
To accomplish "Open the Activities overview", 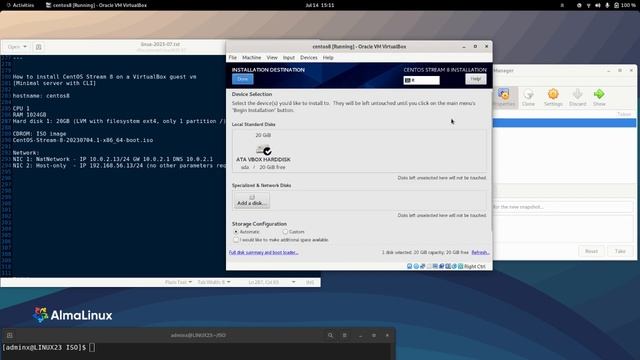I will pyautogui.click(x=20, y=5).
